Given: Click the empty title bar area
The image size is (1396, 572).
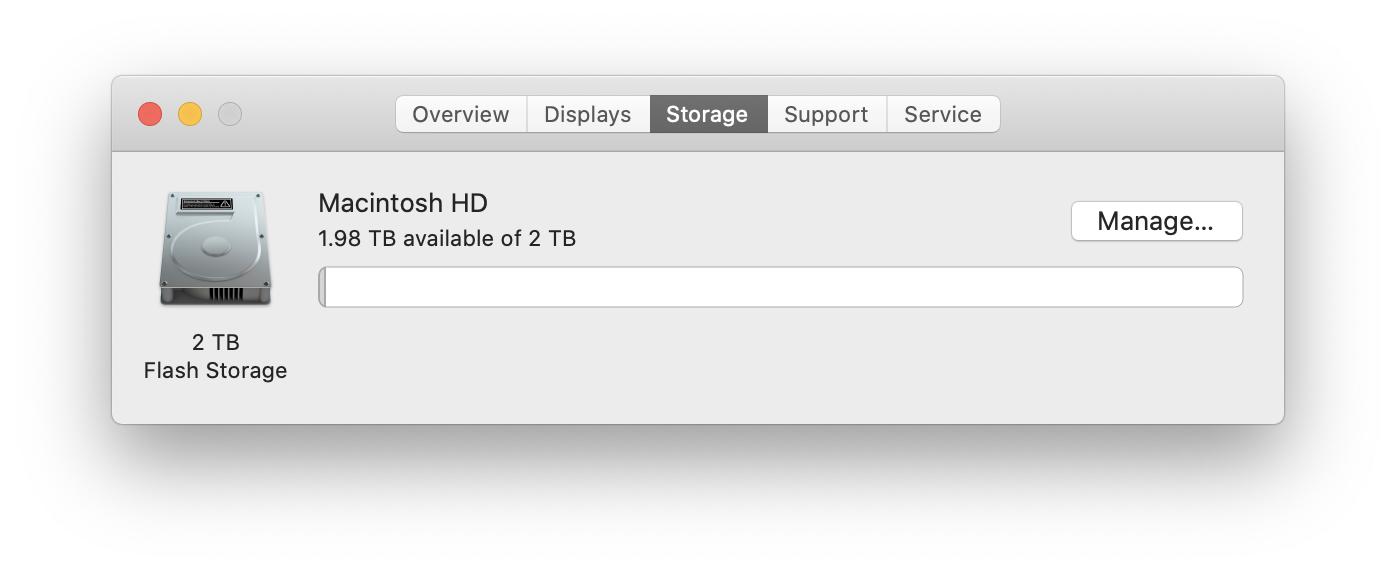Looking at the screenshot, I should (1140, 114).
